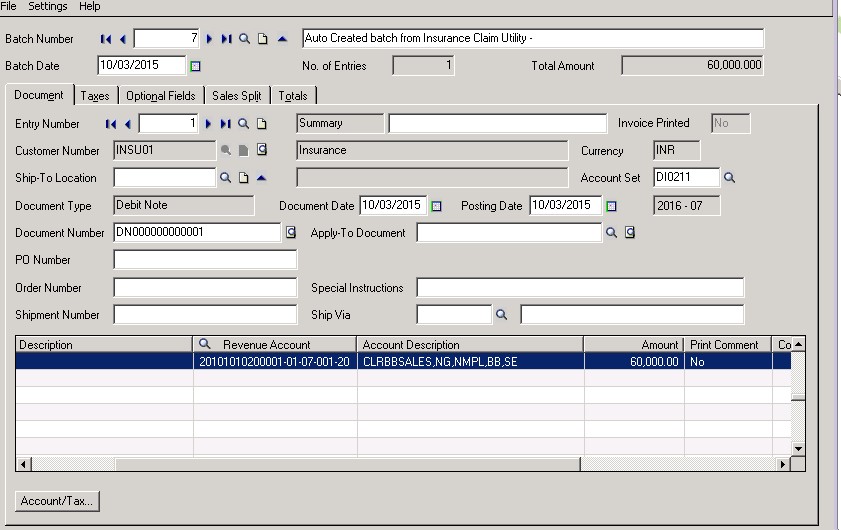
Task: Switch to the Taxes tab
Action: pos(95,96)
